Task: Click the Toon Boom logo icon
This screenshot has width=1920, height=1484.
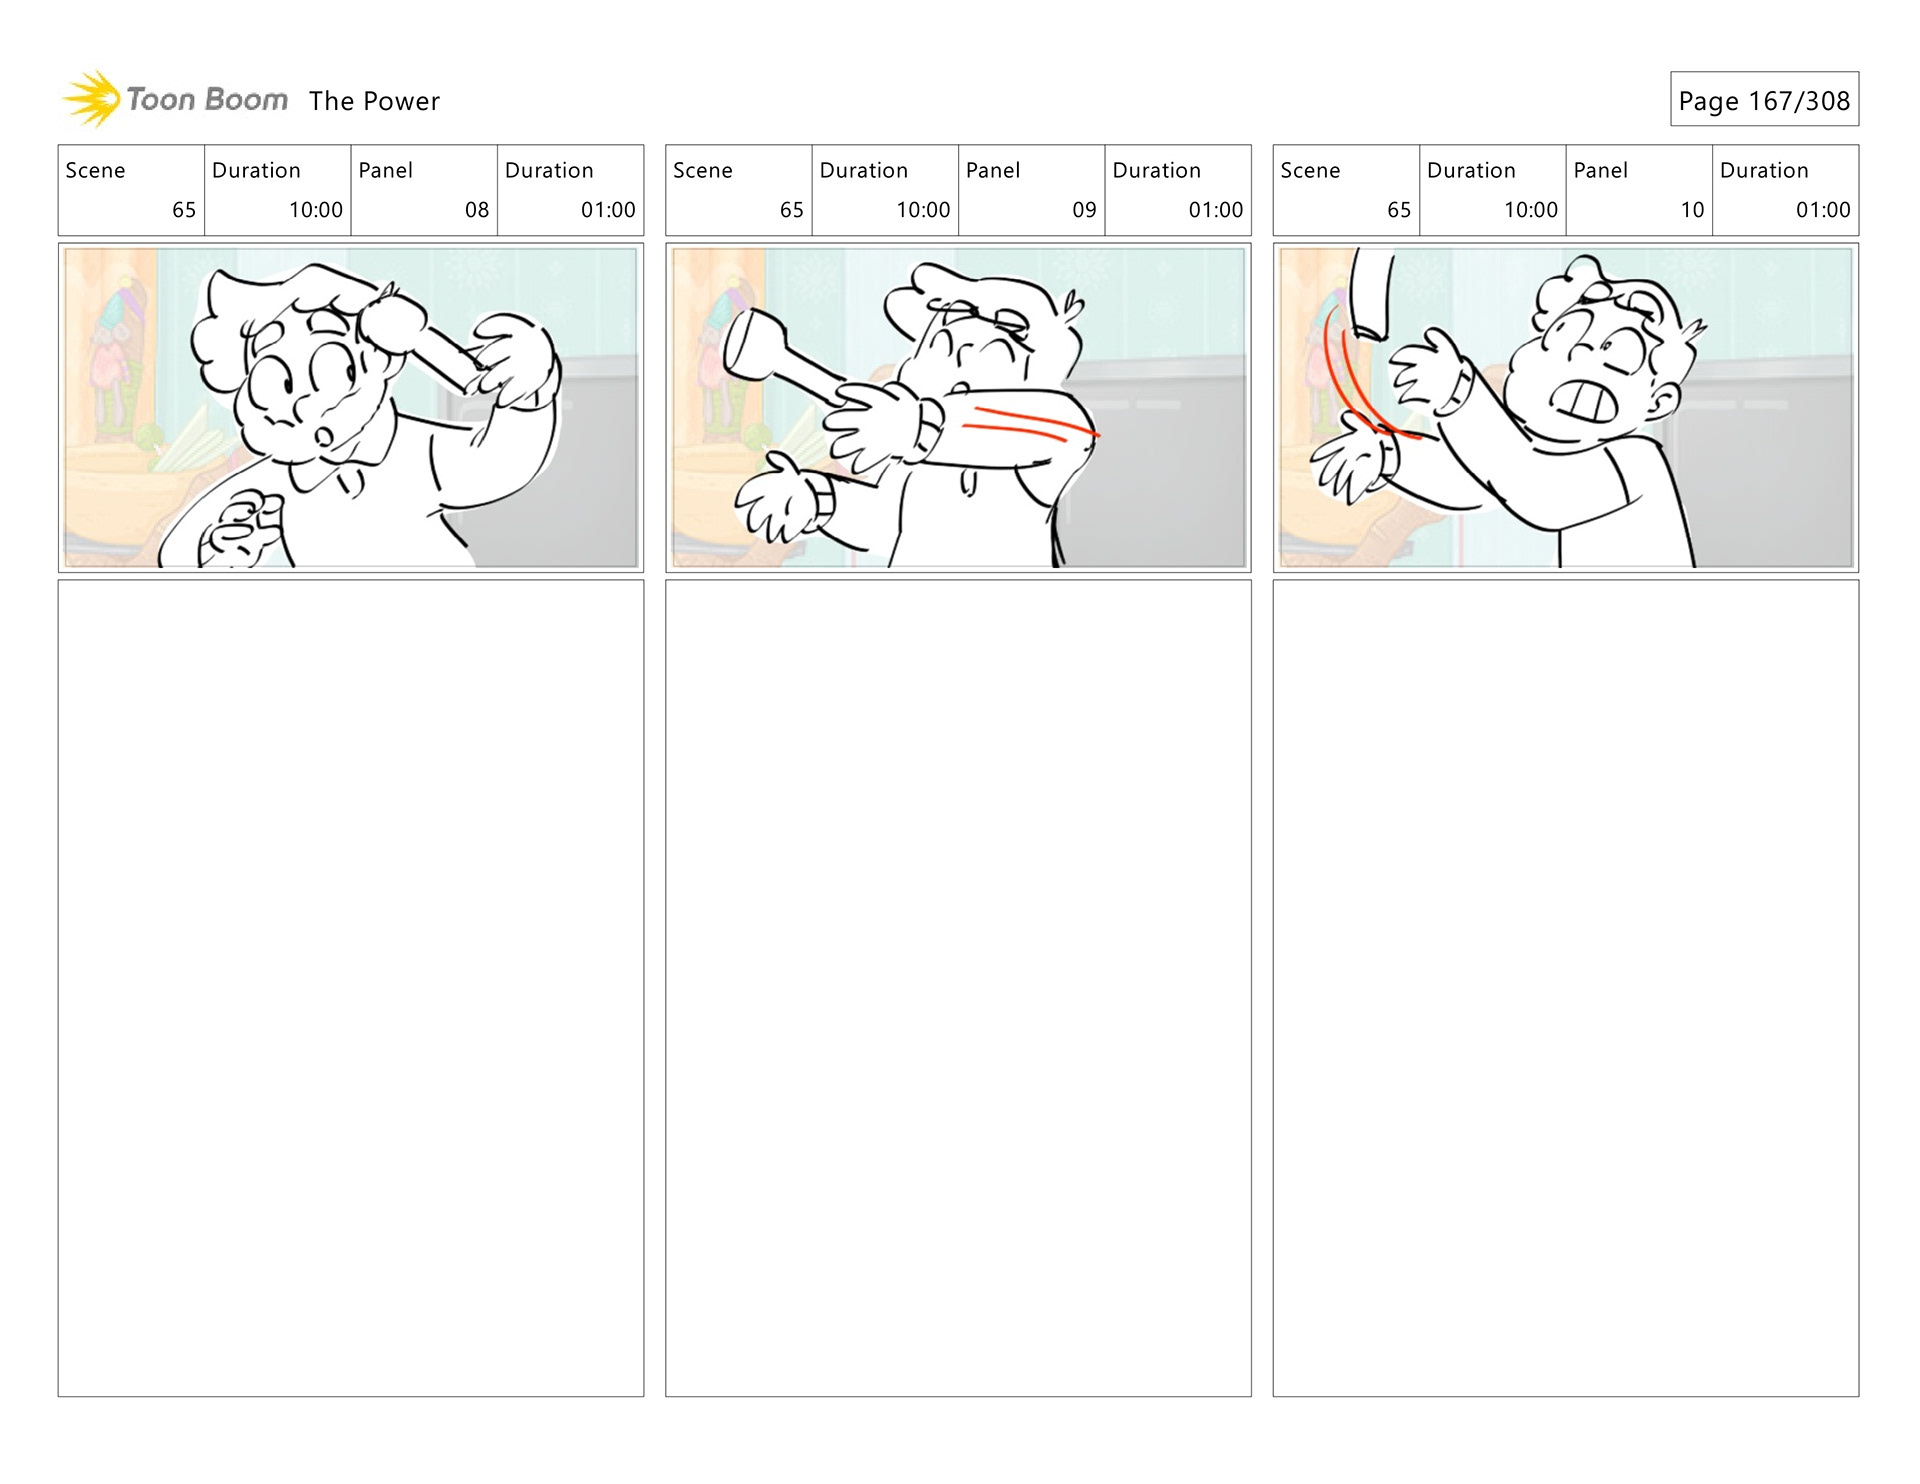Action: (92, 99)
